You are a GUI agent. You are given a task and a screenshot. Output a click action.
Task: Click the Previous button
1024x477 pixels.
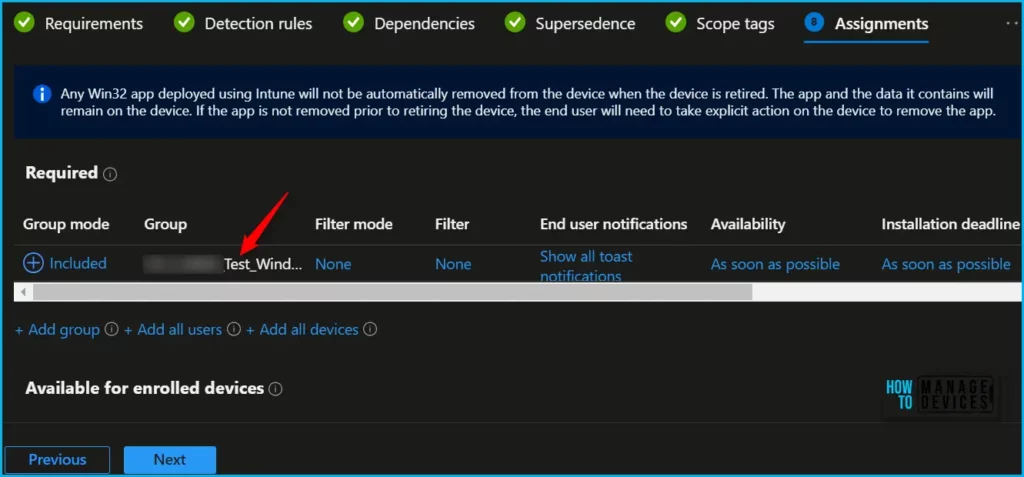coord(57,459)
